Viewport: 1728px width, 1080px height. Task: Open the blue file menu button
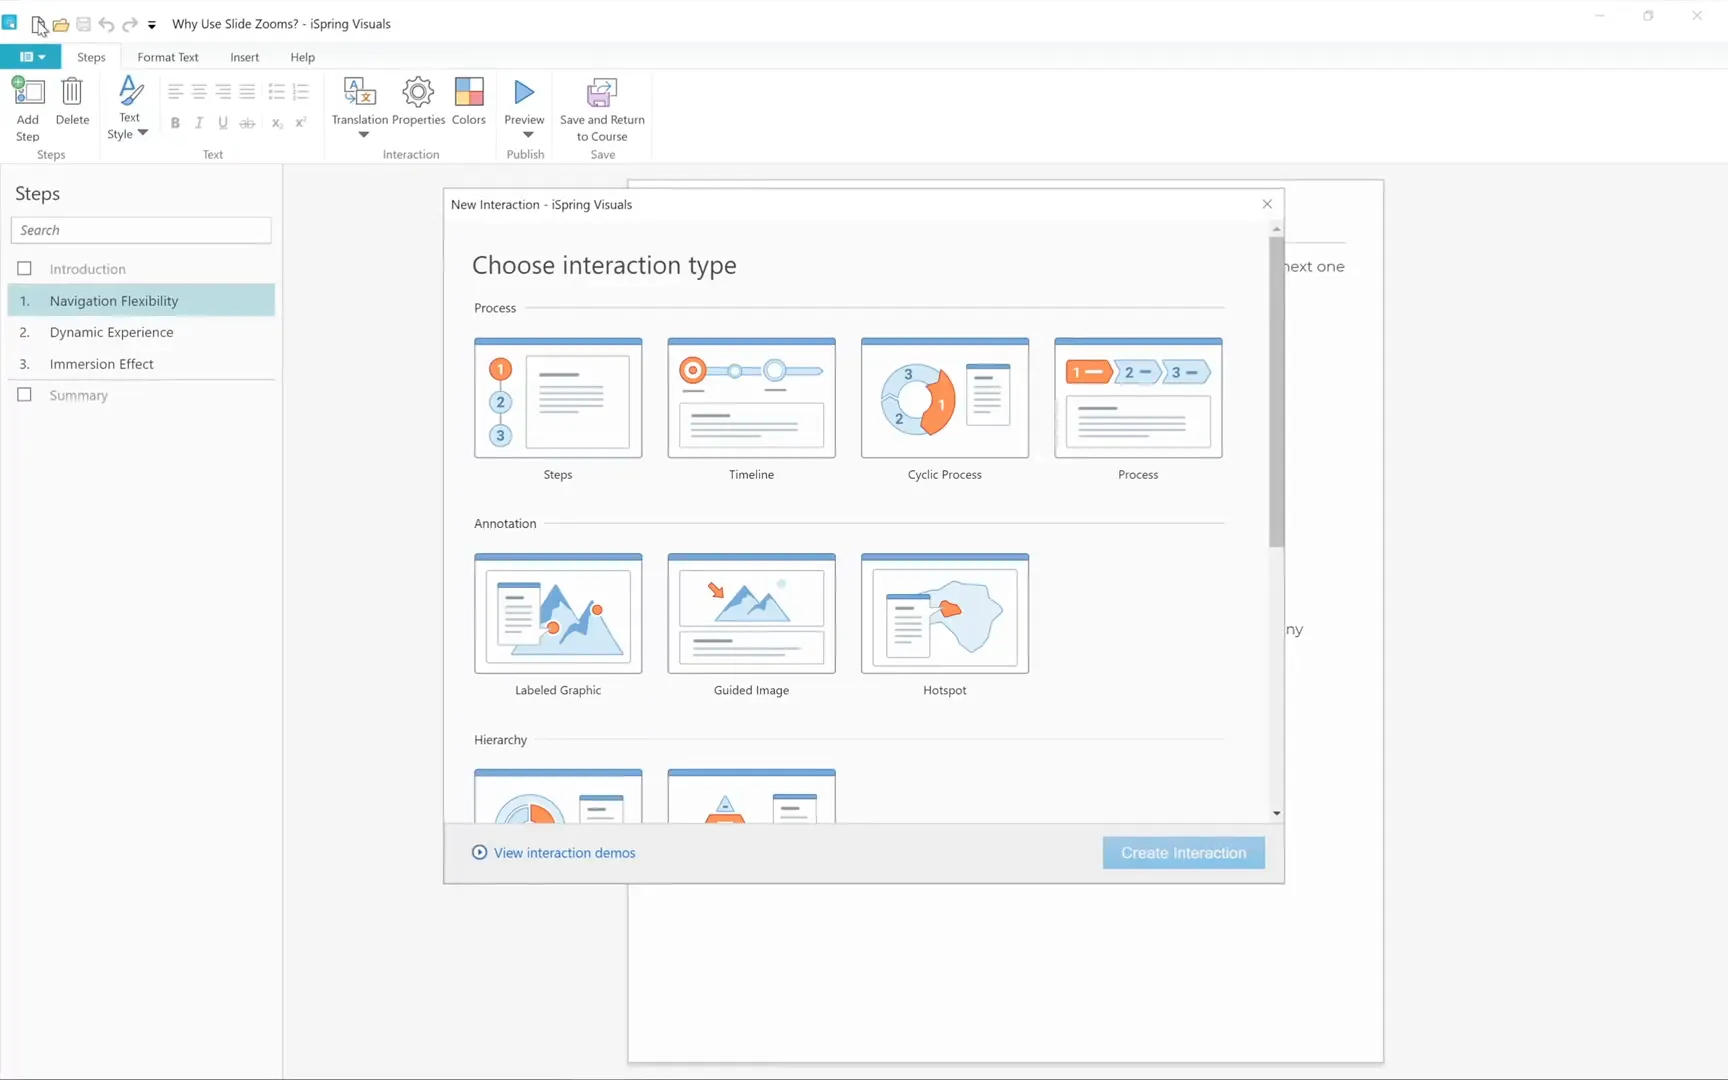[32, 57]
